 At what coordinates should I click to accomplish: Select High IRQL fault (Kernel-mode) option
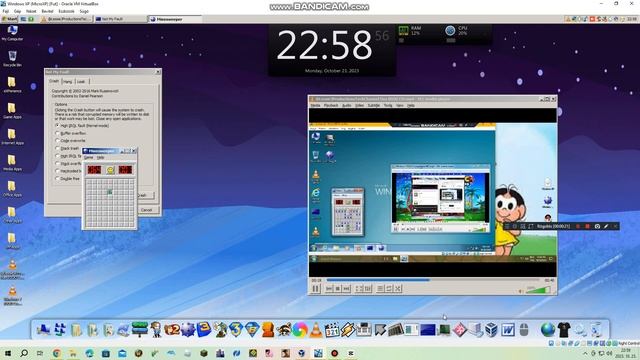point(82,126)
